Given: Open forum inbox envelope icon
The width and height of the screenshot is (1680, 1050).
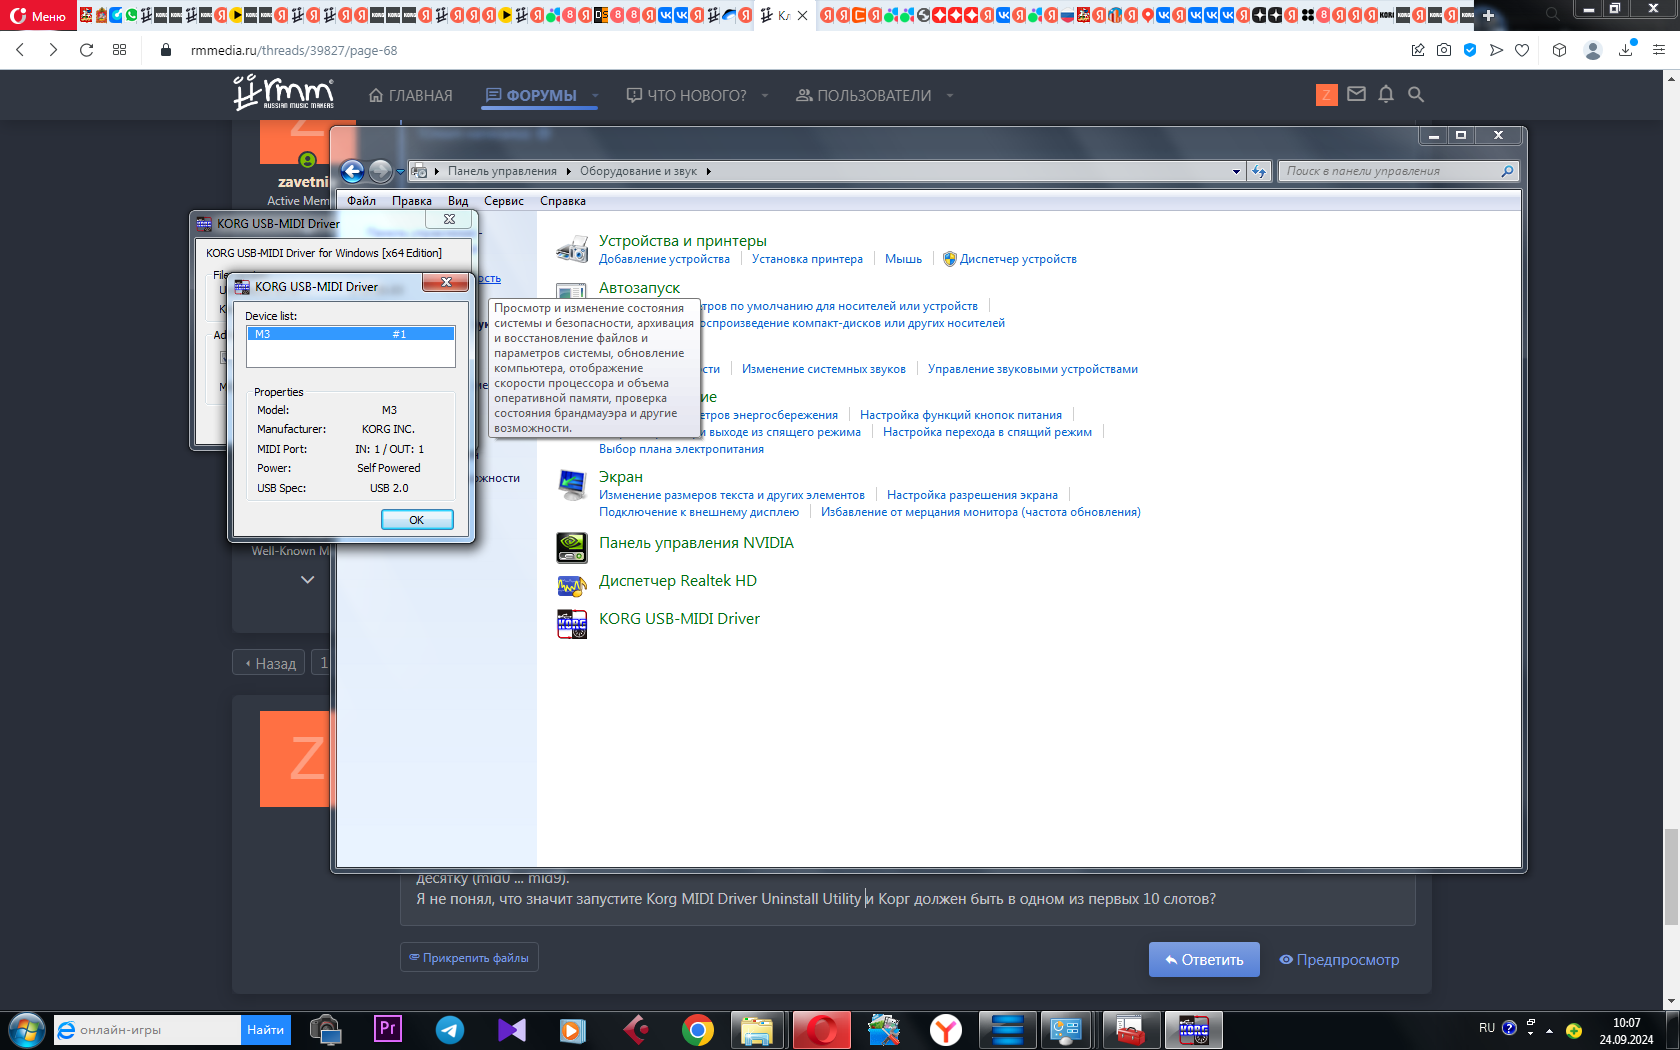Looking at the screenshot, I should click(1356, 94).
